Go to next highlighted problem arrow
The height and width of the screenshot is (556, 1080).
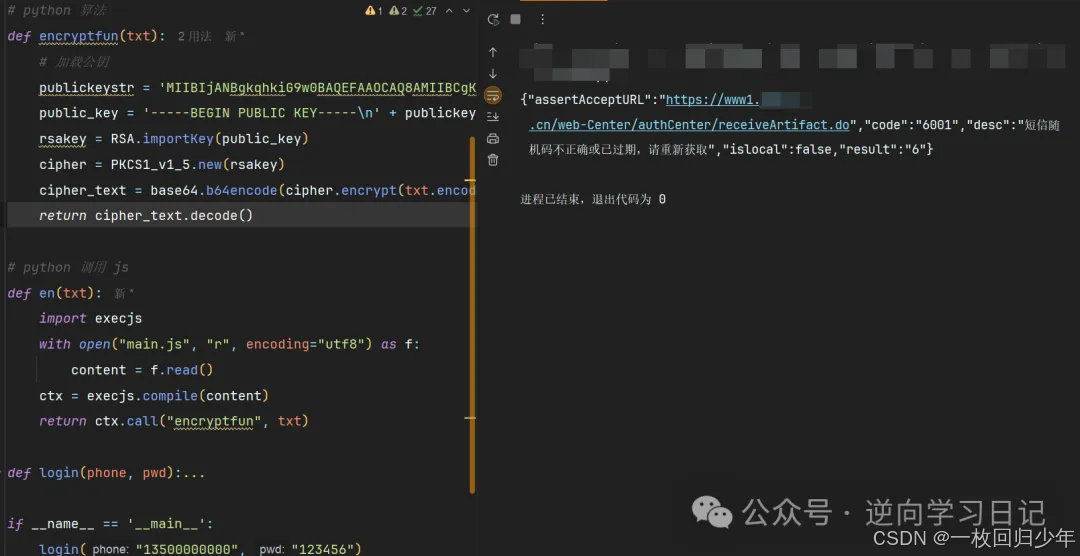coord(466,11)
